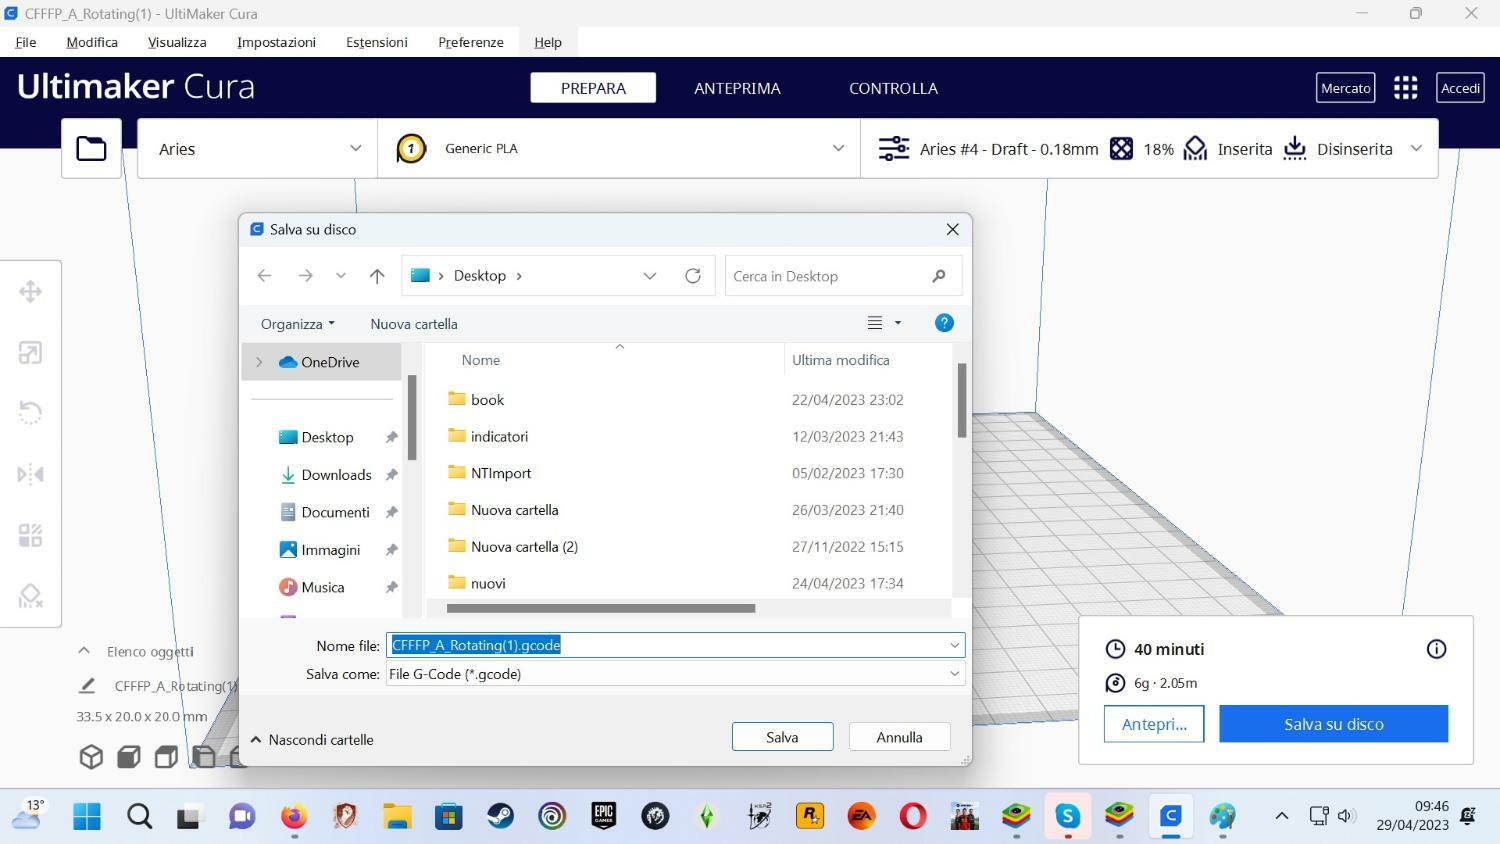
Task: Open the Ultimaker apps grid icon
Action: (1405, 88)
